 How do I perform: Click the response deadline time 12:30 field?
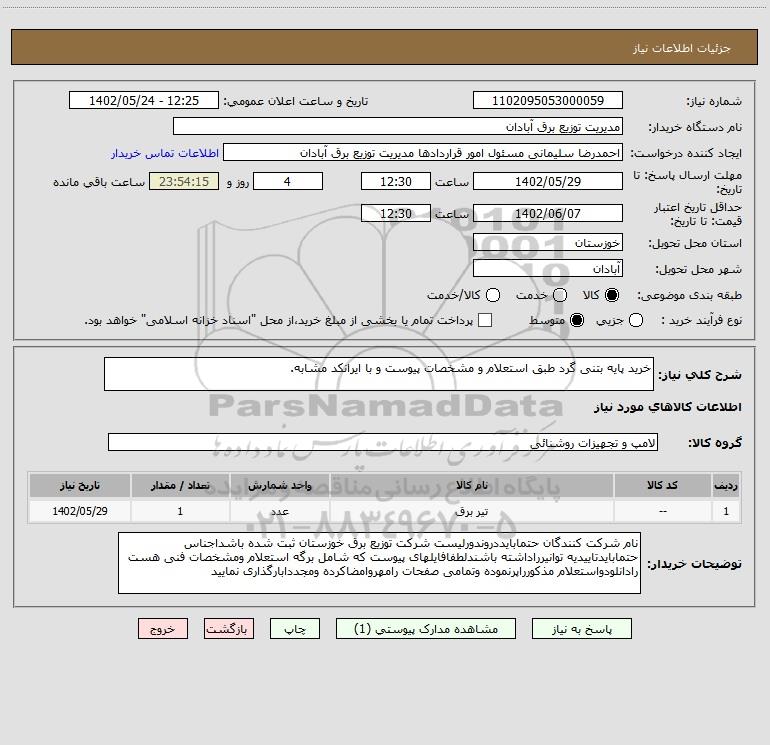pyautogui.click(x=396, y=181)
